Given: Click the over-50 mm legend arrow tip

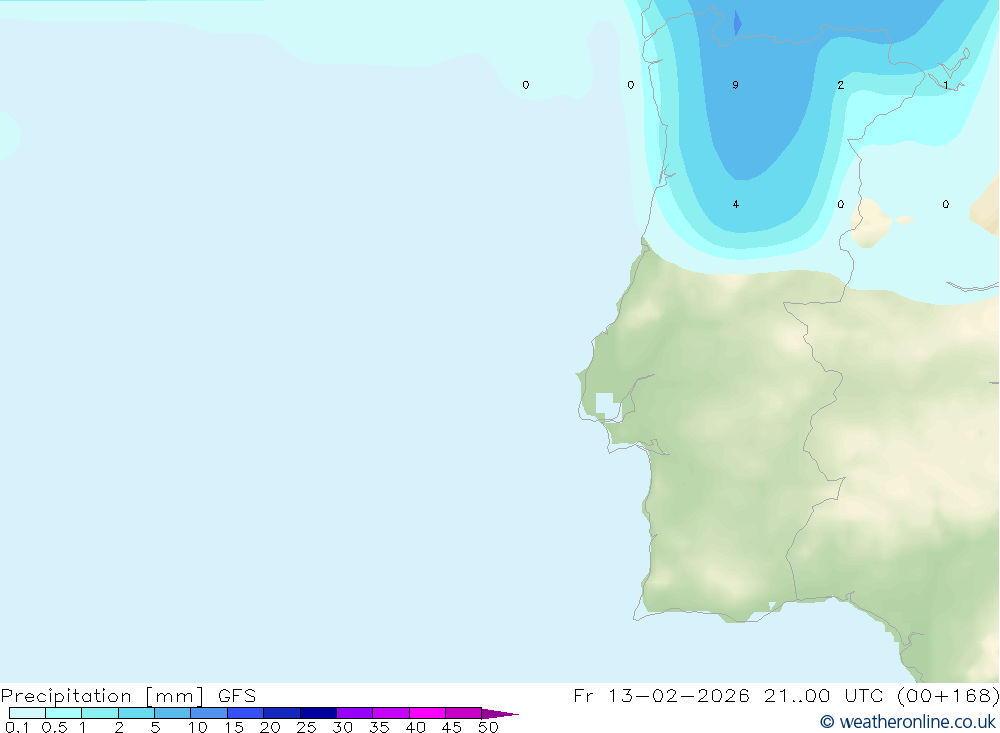Looking at the screenshot, I should (x=500, y=713).
